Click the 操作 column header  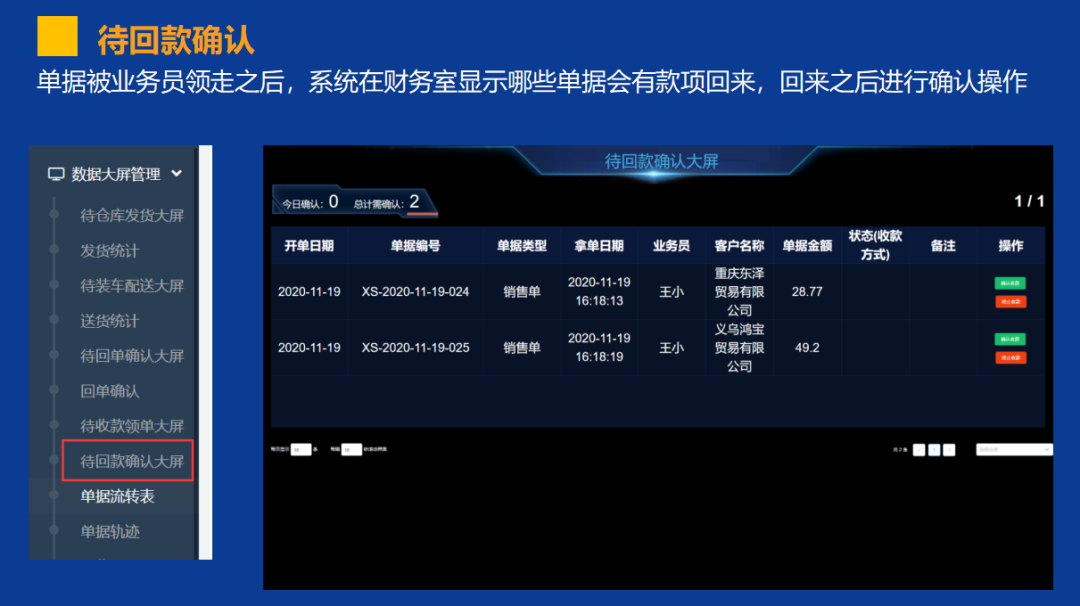[x=1011, y=246]
